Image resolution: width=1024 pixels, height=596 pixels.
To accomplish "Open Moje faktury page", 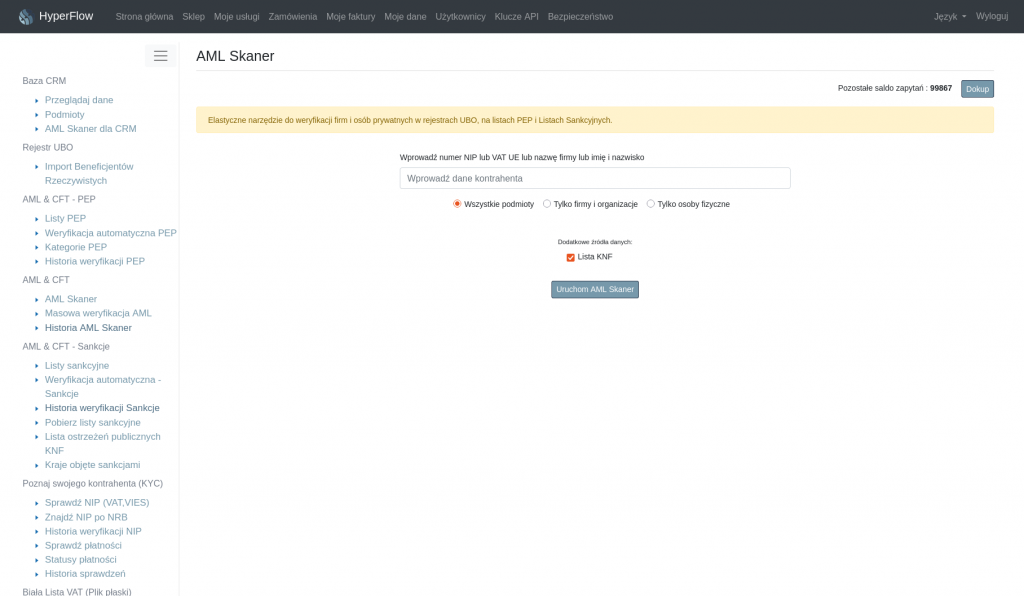I will point(351,16).
